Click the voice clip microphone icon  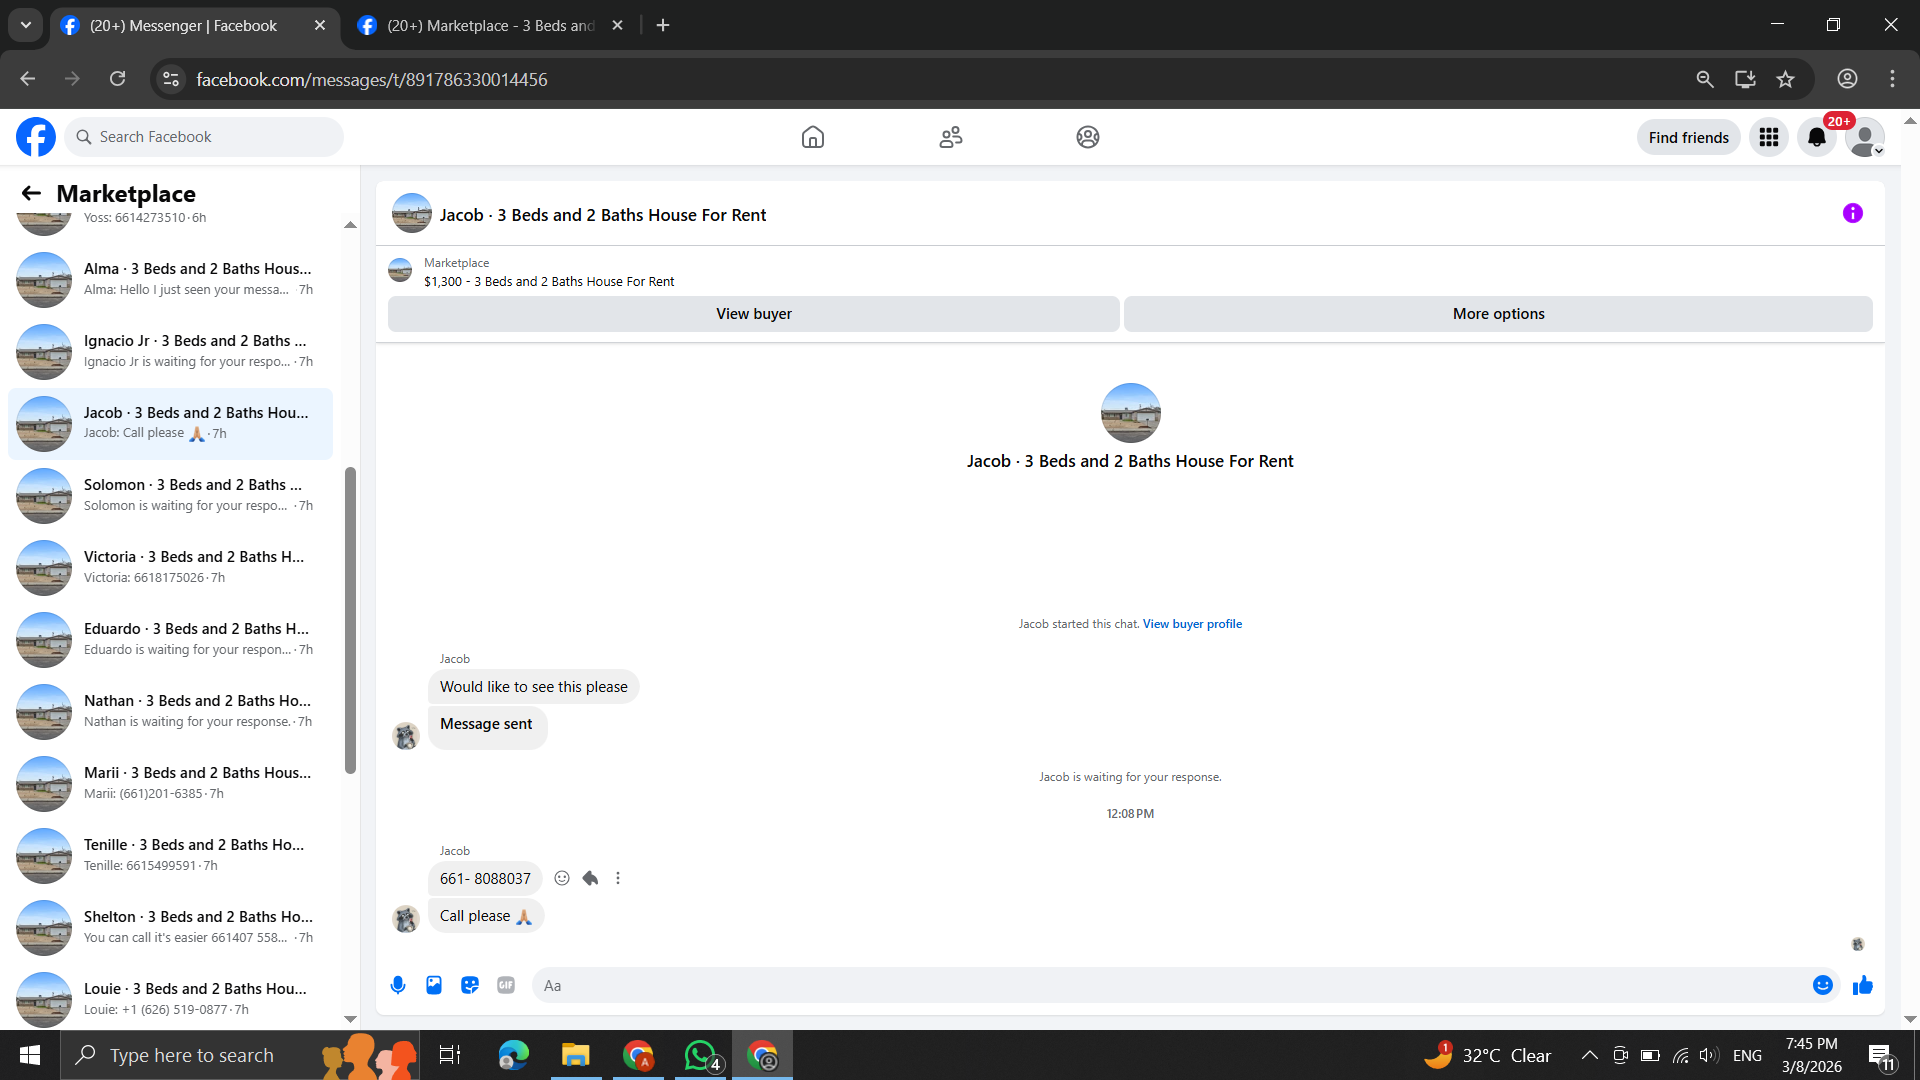pyautogui.click(x=398, y=985)
